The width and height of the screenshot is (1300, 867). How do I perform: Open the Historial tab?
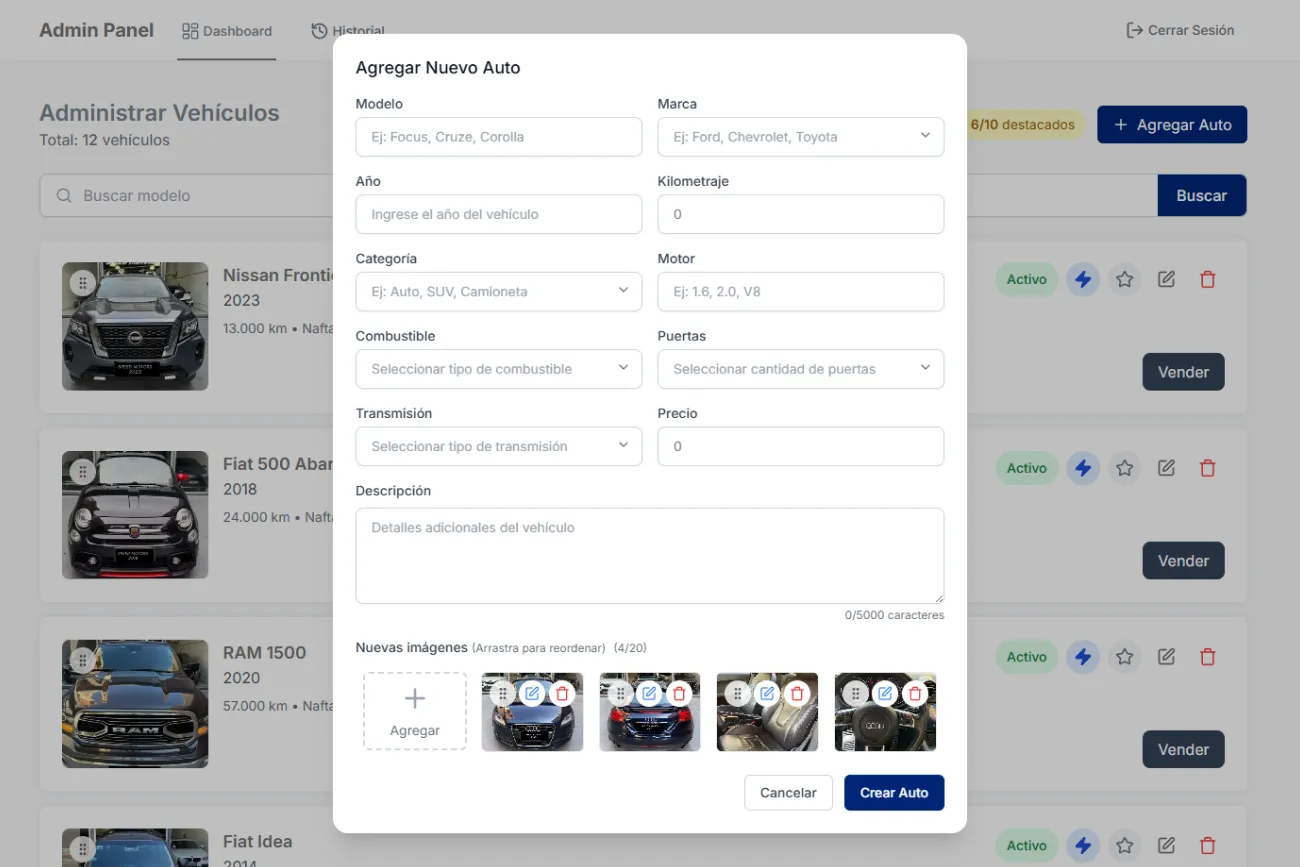(x=348, y=31)
